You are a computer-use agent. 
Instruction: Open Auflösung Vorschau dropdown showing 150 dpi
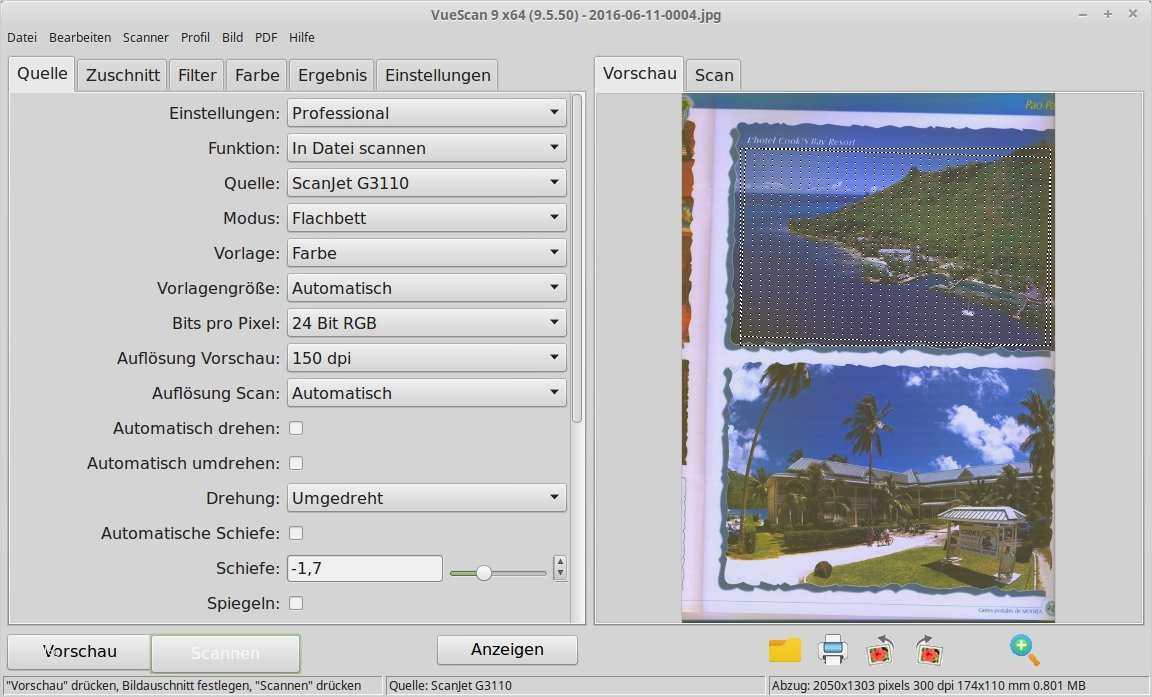(426, 358)
